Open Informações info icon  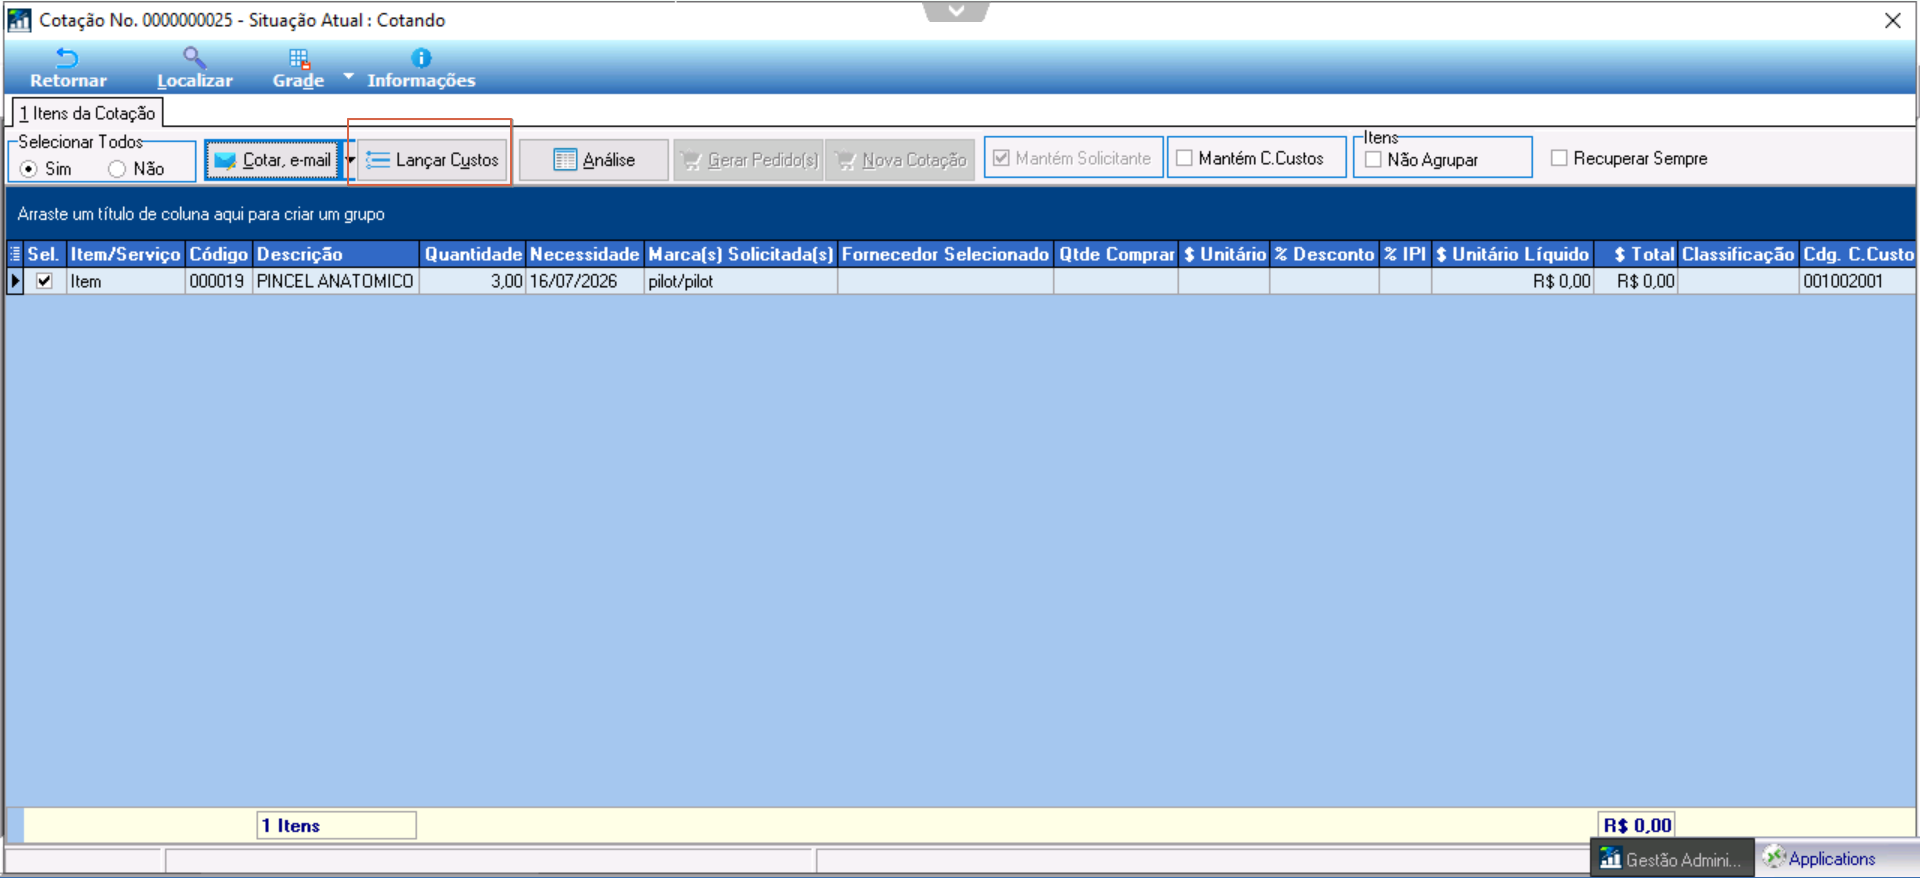[x=421, y=58]
